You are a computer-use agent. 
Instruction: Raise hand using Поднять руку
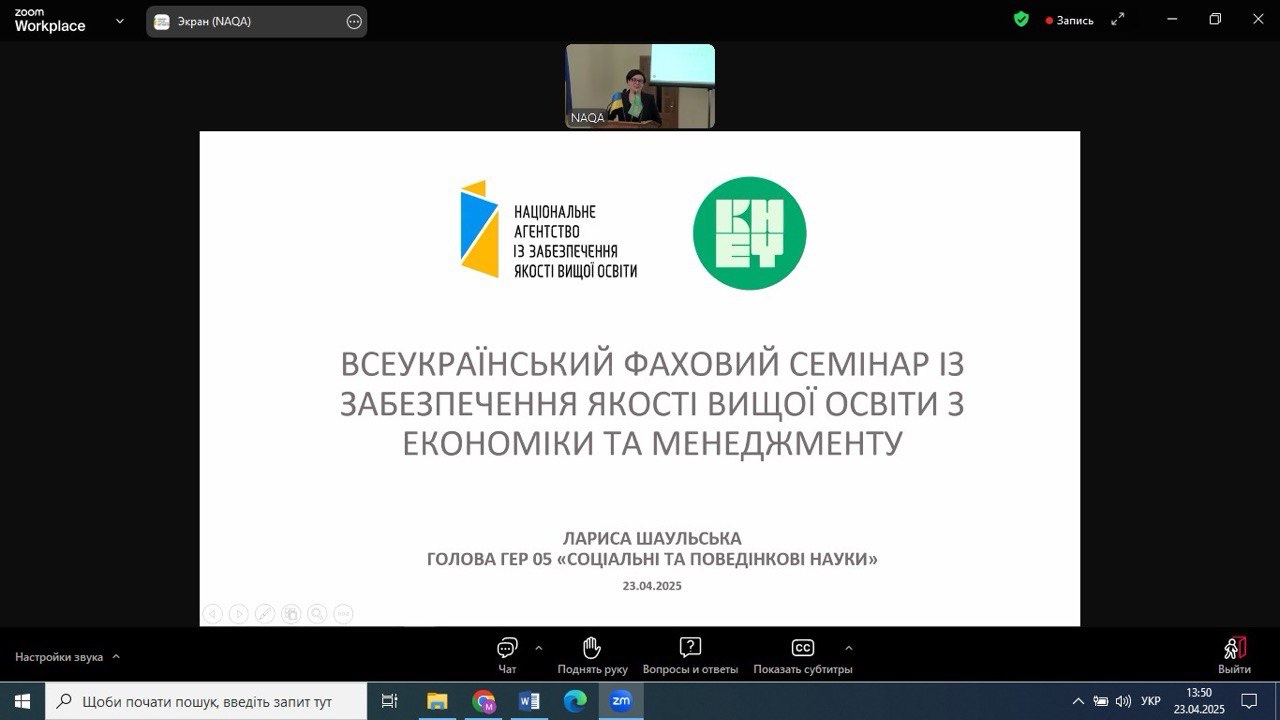point(593,655)
